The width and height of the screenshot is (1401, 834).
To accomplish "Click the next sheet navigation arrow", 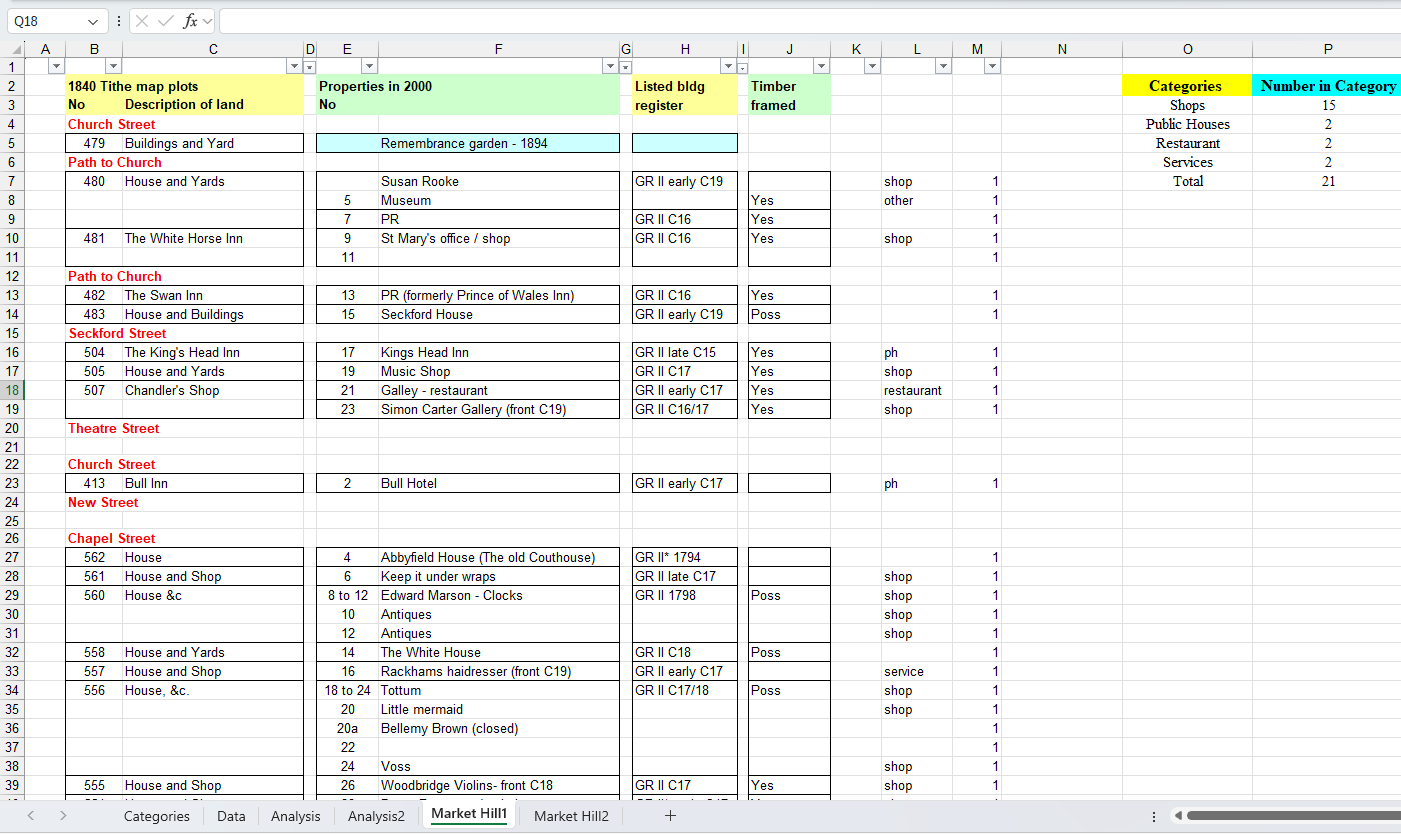I will pos(63,816).
